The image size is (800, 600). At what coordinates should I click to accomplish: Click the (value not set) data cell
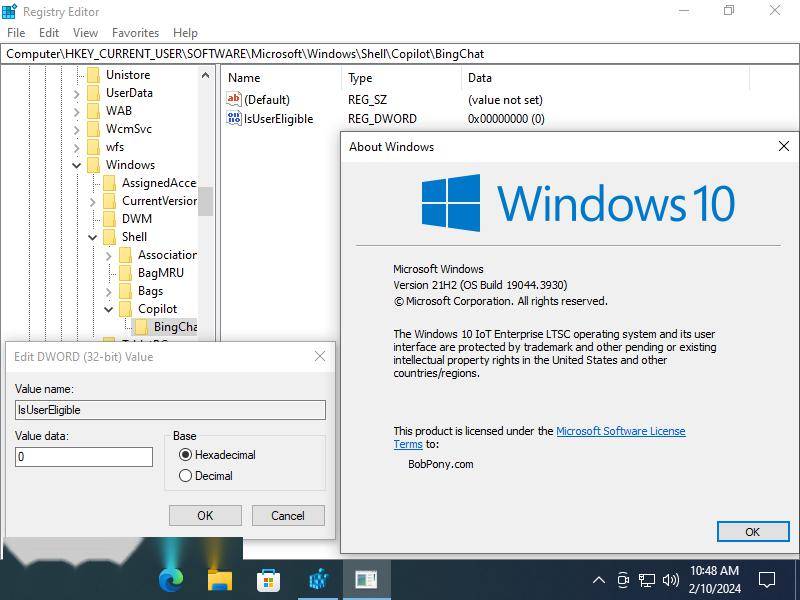tap(505, 99)
